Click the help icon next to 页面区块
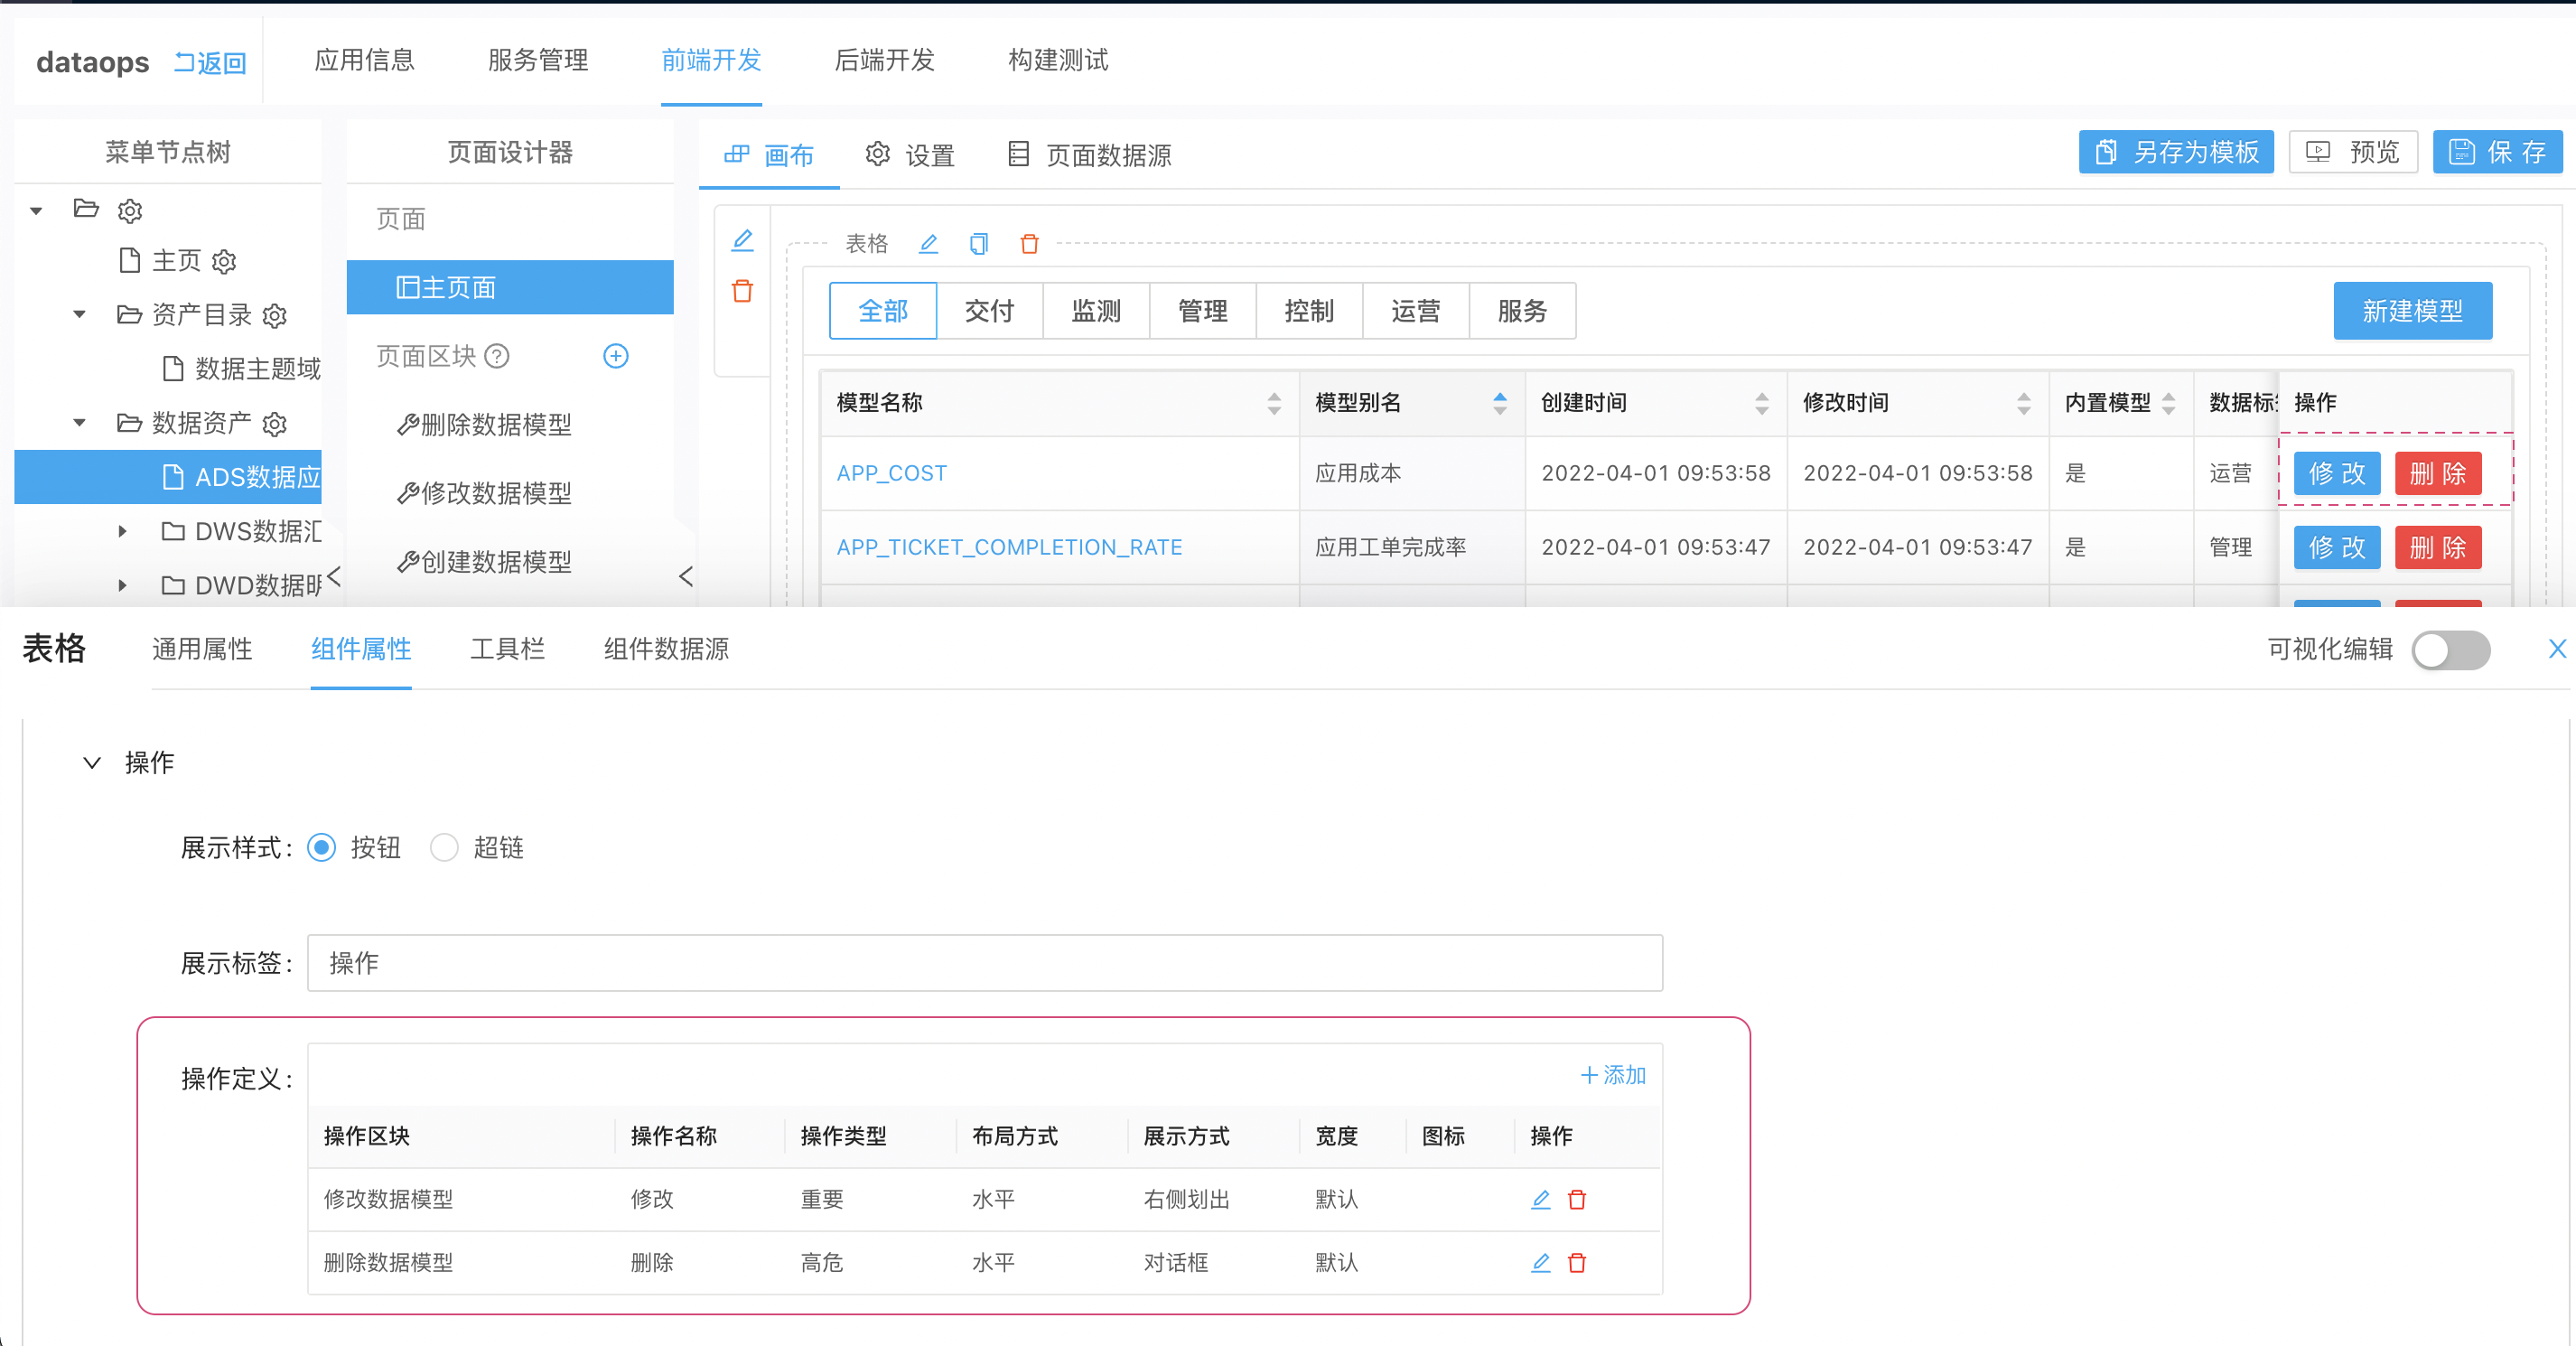Screen dimensions: 2576x1346 (x=497, y=356)
